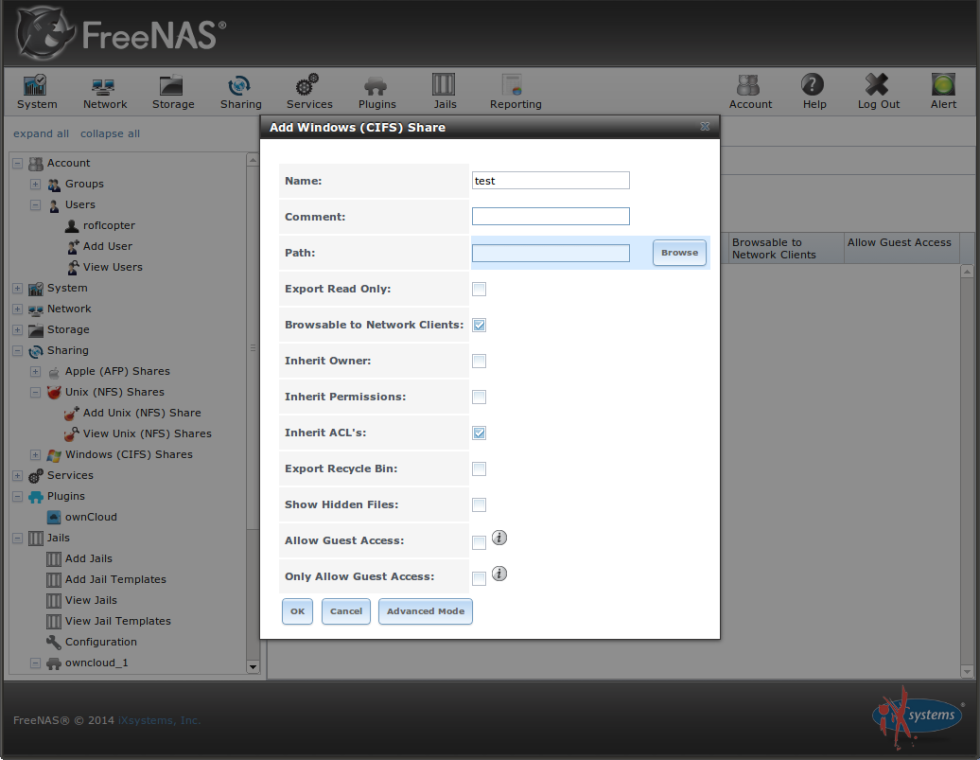Click the Help toolbar item
Viewport: 980px width, 760px height.
(813, 90)
